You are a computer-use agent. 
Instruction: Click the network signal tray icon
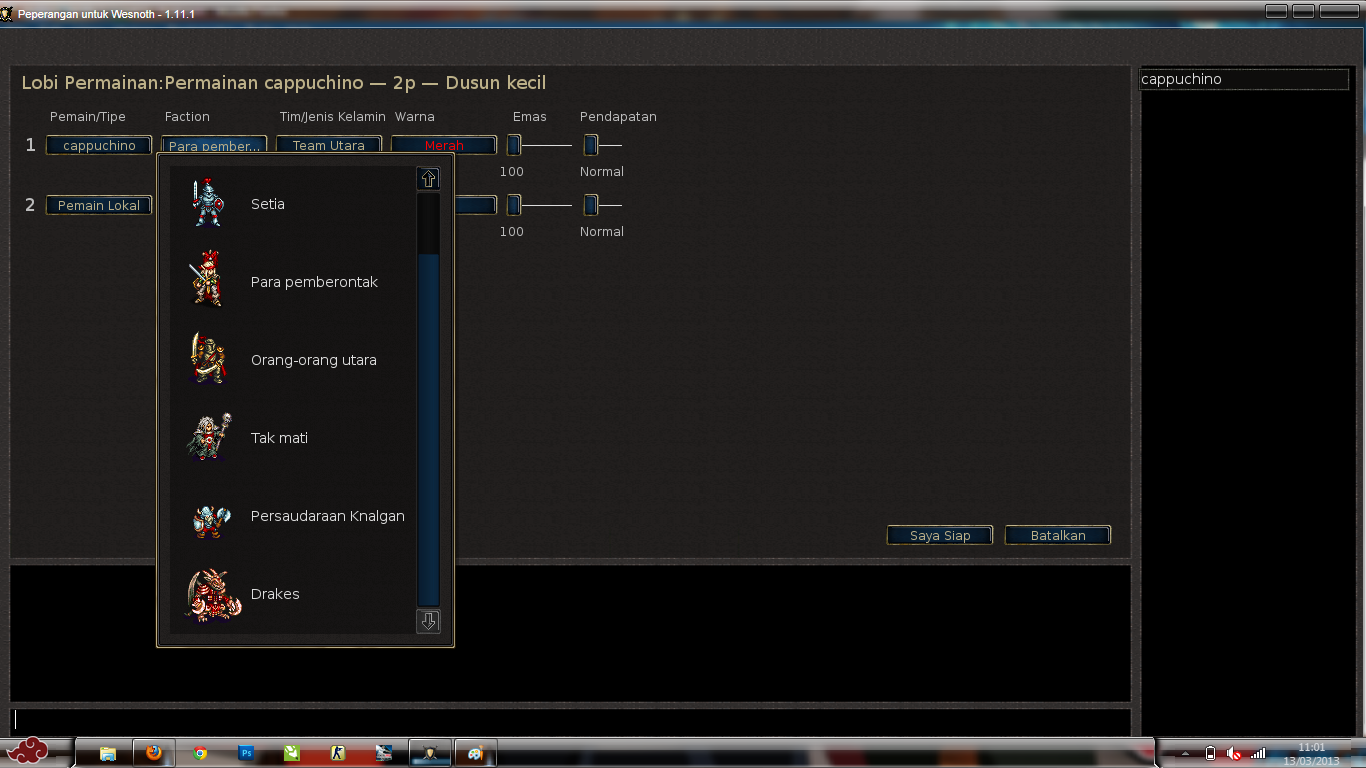click(x=1258, y=753)
